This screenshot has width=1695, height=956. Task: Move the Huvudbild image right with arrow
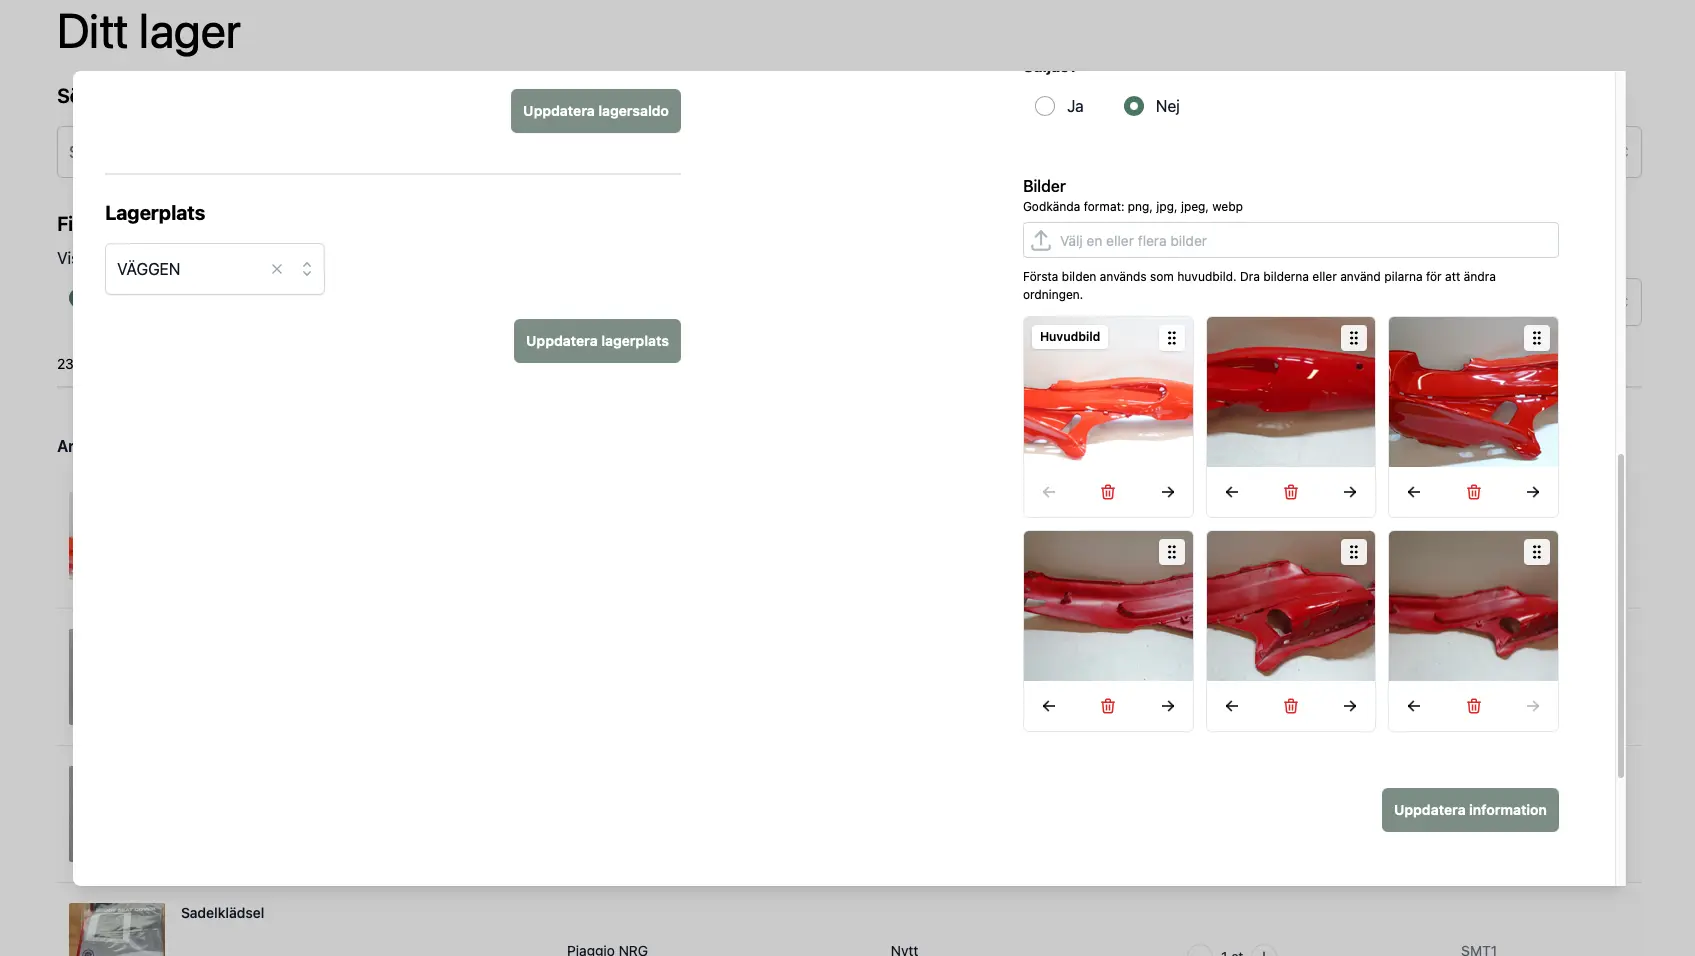[x=1168, y=492]
